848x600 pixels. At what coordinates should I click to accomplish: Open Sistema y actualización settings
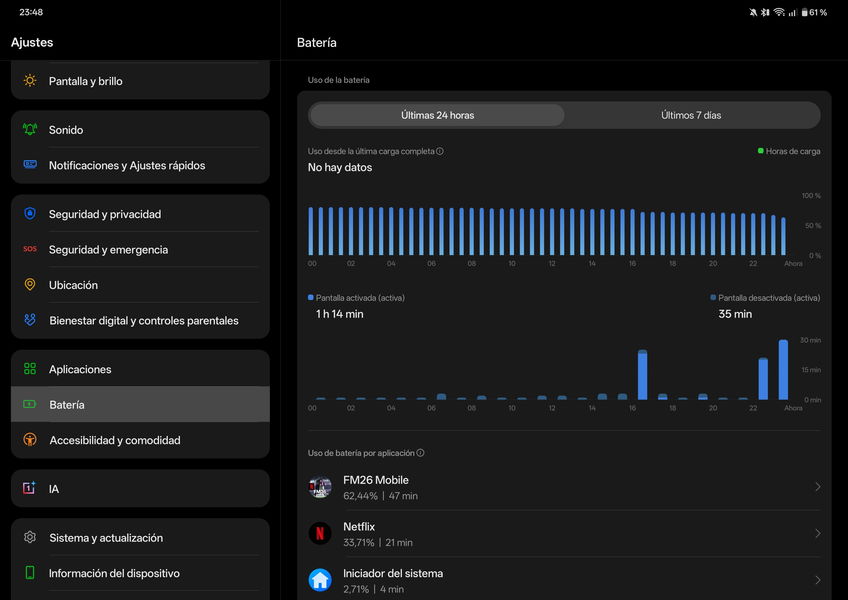click(106, 538)
